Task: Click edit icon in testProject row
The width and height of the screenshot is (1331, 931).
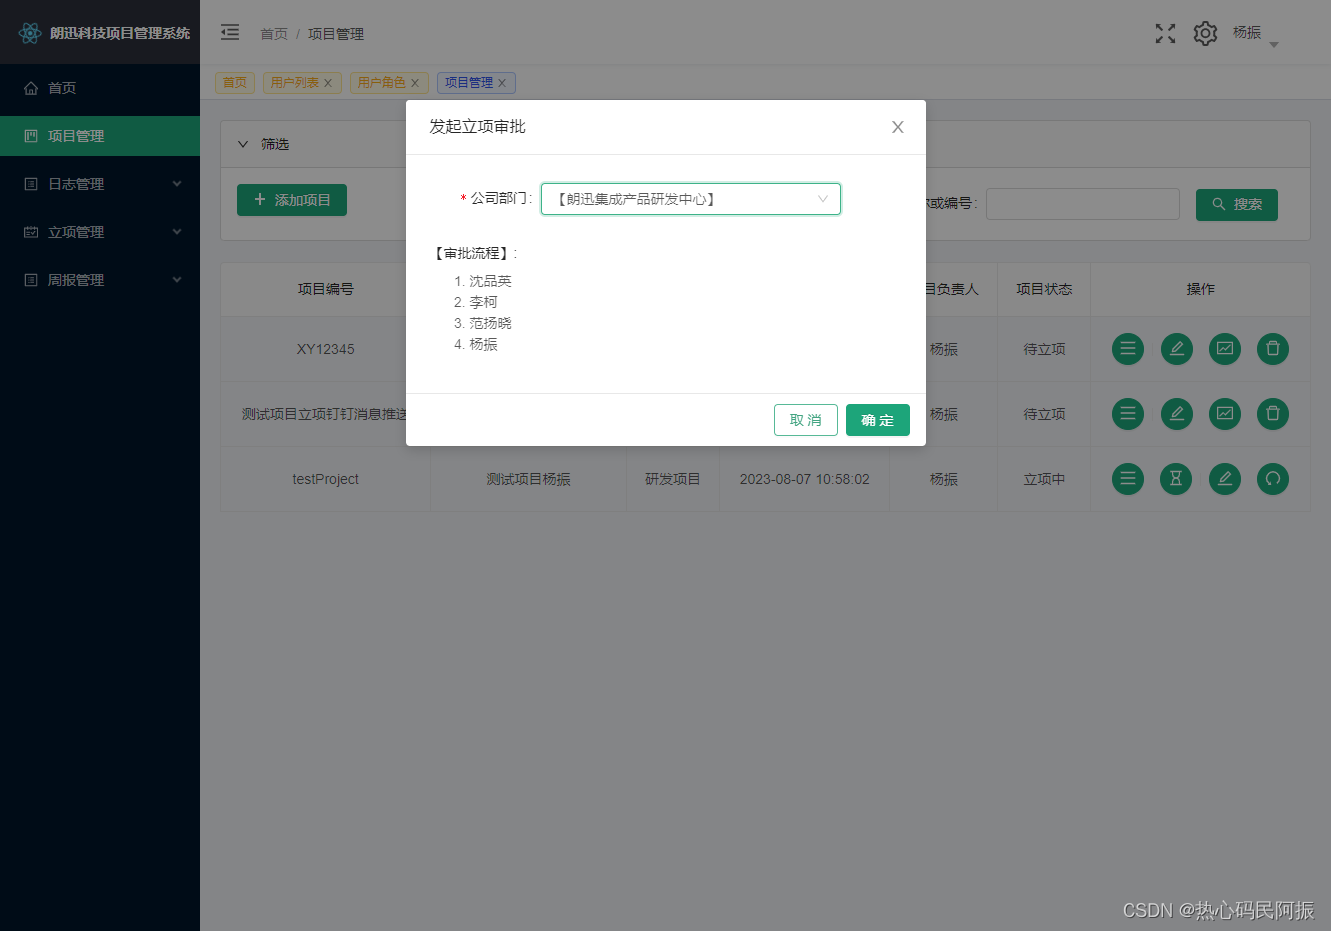Action: coord(1224,479)
